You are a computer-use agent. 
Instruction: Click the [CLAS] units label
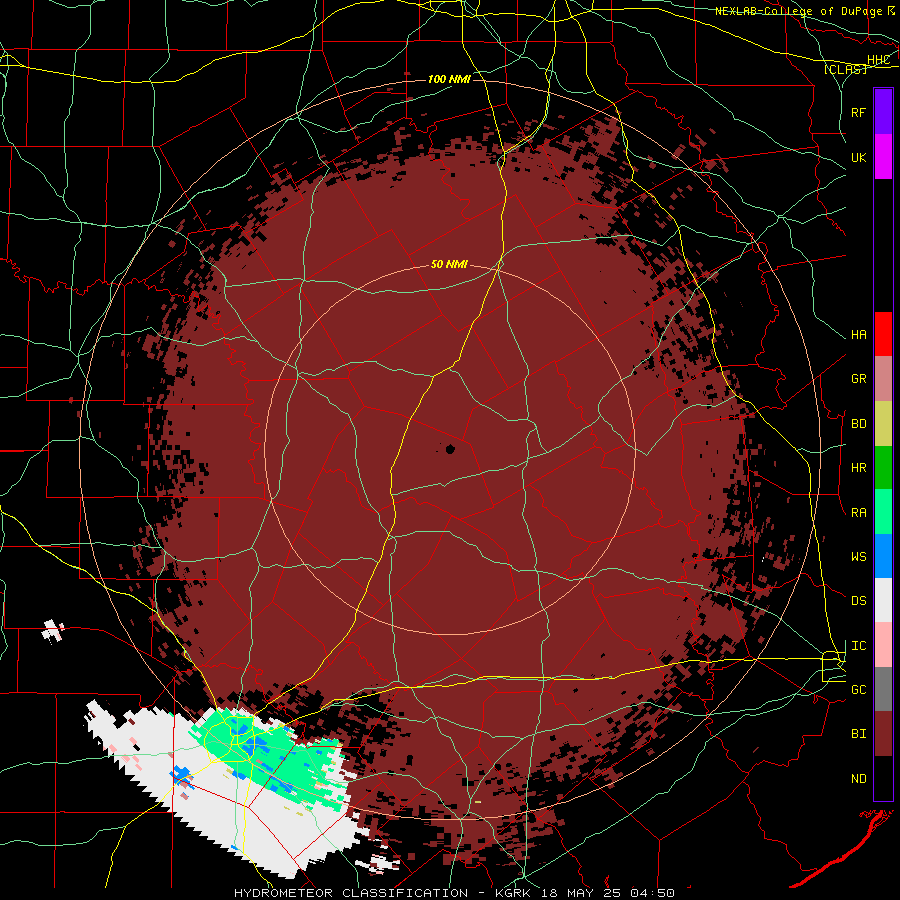point(845,69)
